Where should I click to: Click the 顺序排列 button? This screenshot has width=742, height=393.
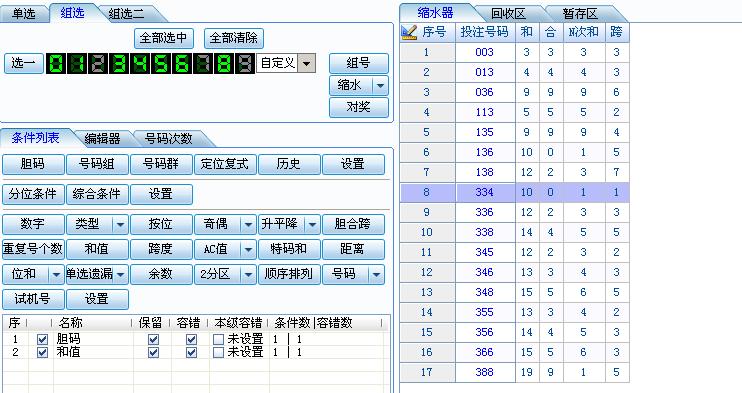[x=289, y=274]
